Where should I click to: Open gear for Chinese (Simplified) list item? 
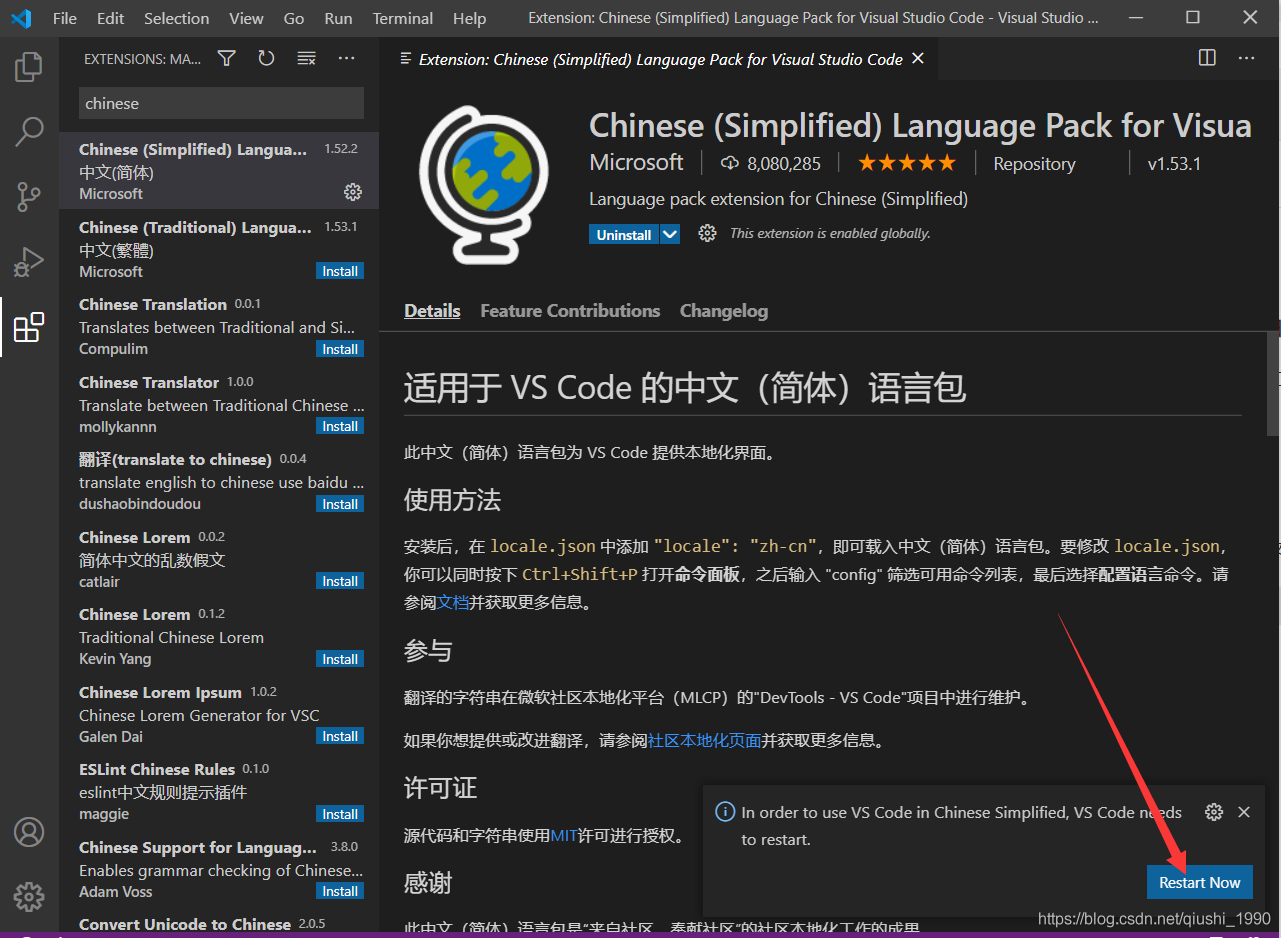352,191
